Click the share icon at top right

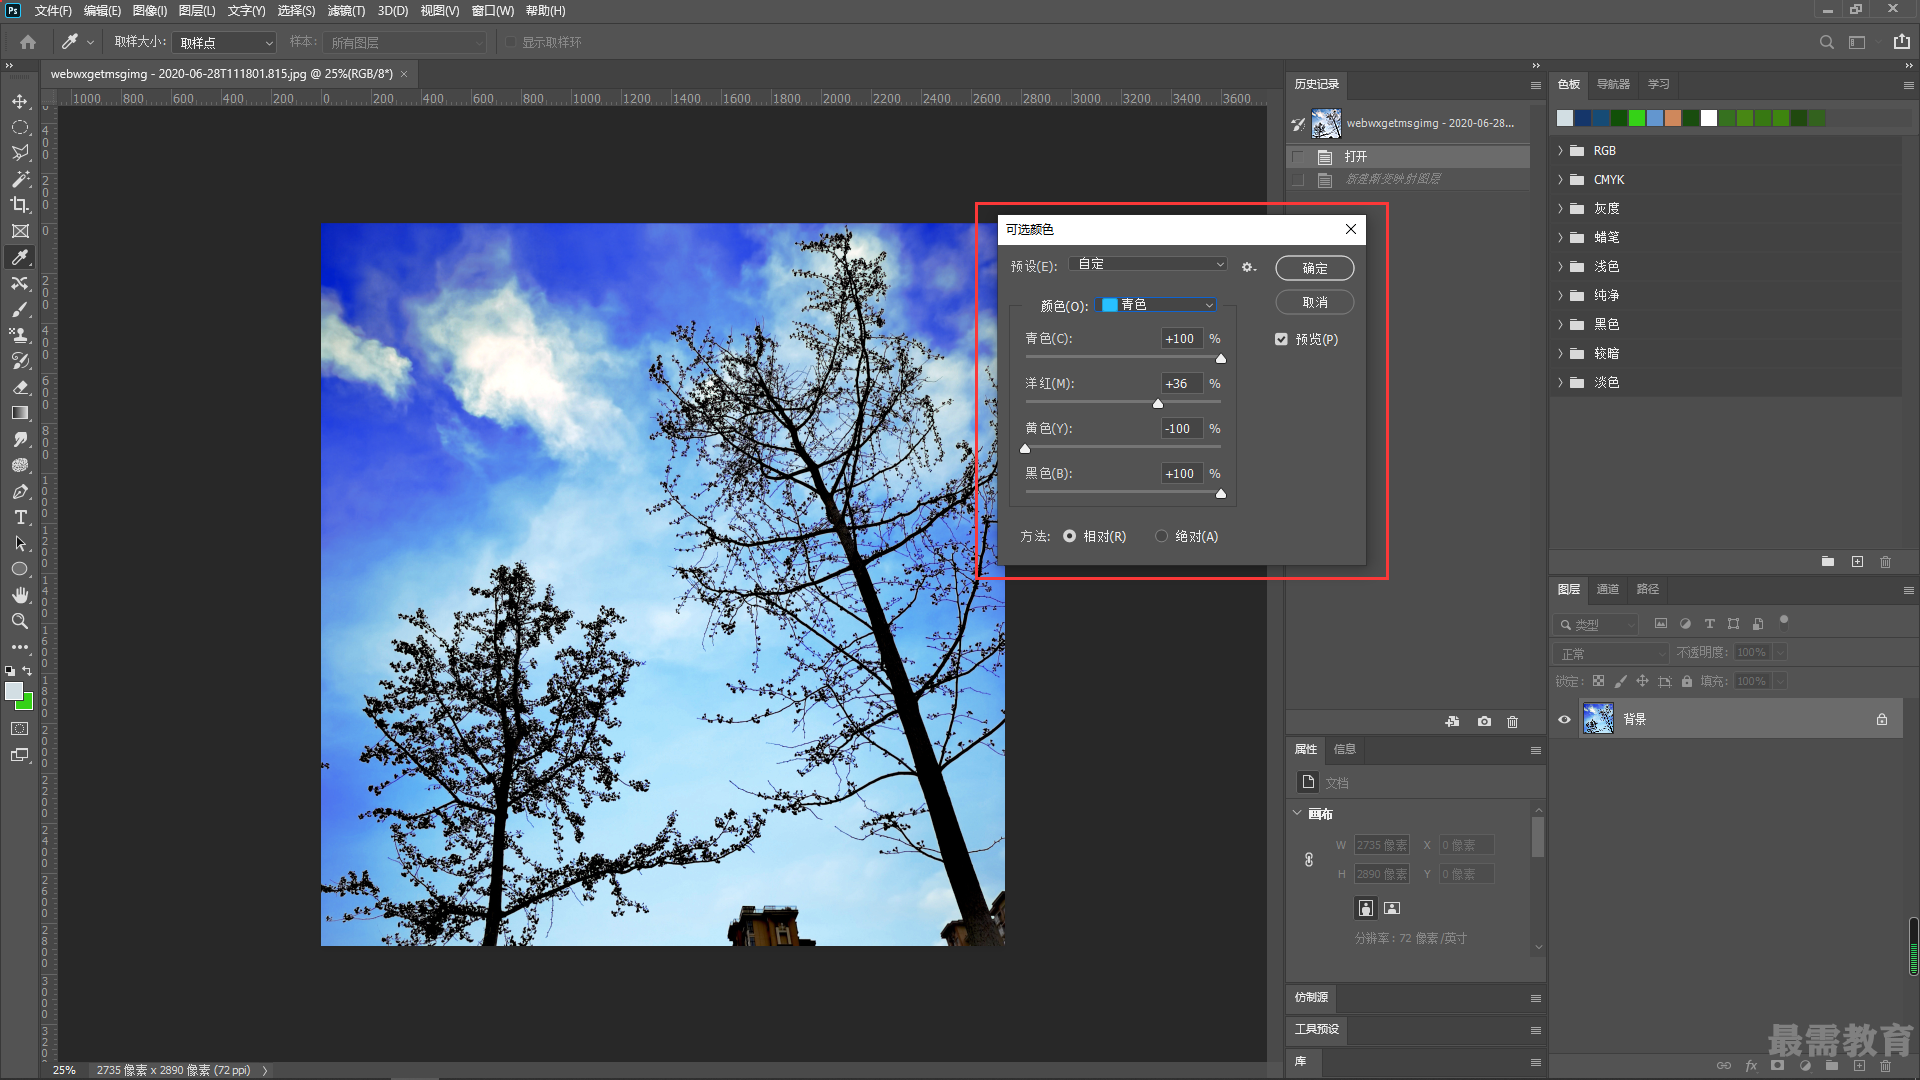[1901, 42]
